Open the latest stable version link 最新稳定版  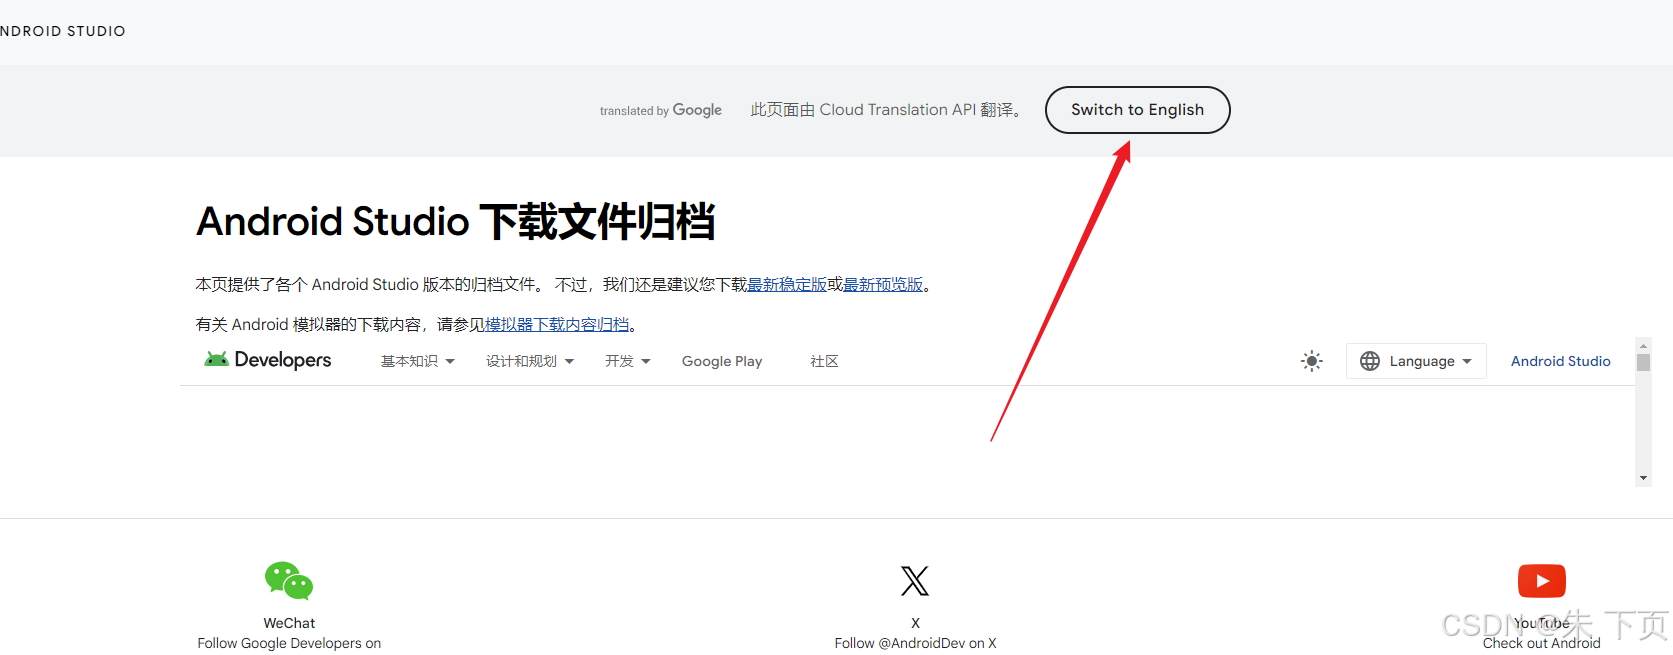[787, 285]
